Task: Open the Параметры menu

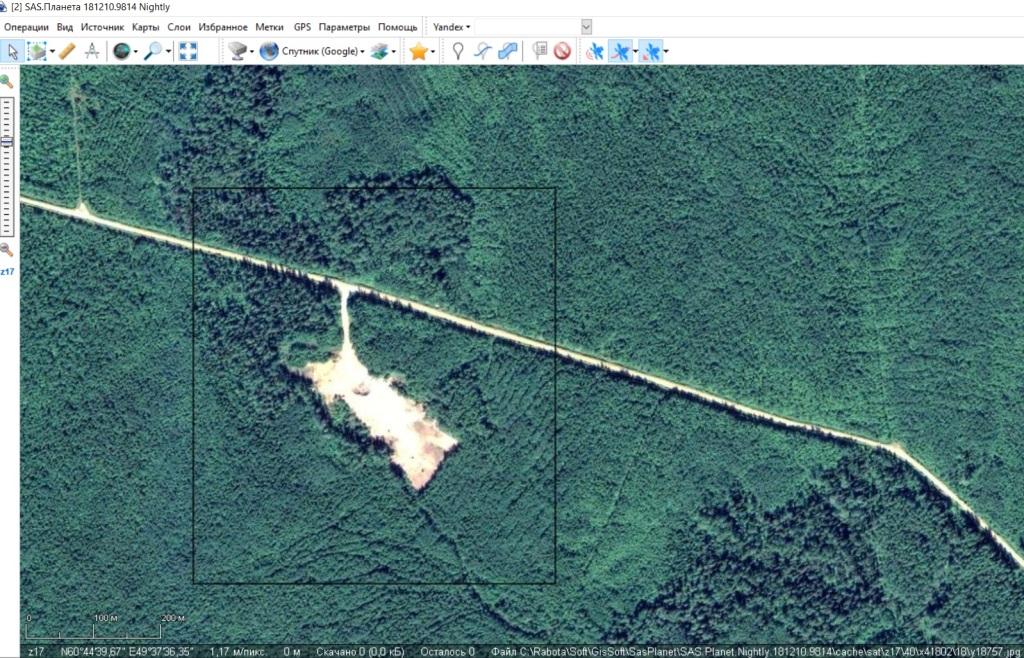Action: click(x=344, y=27)
